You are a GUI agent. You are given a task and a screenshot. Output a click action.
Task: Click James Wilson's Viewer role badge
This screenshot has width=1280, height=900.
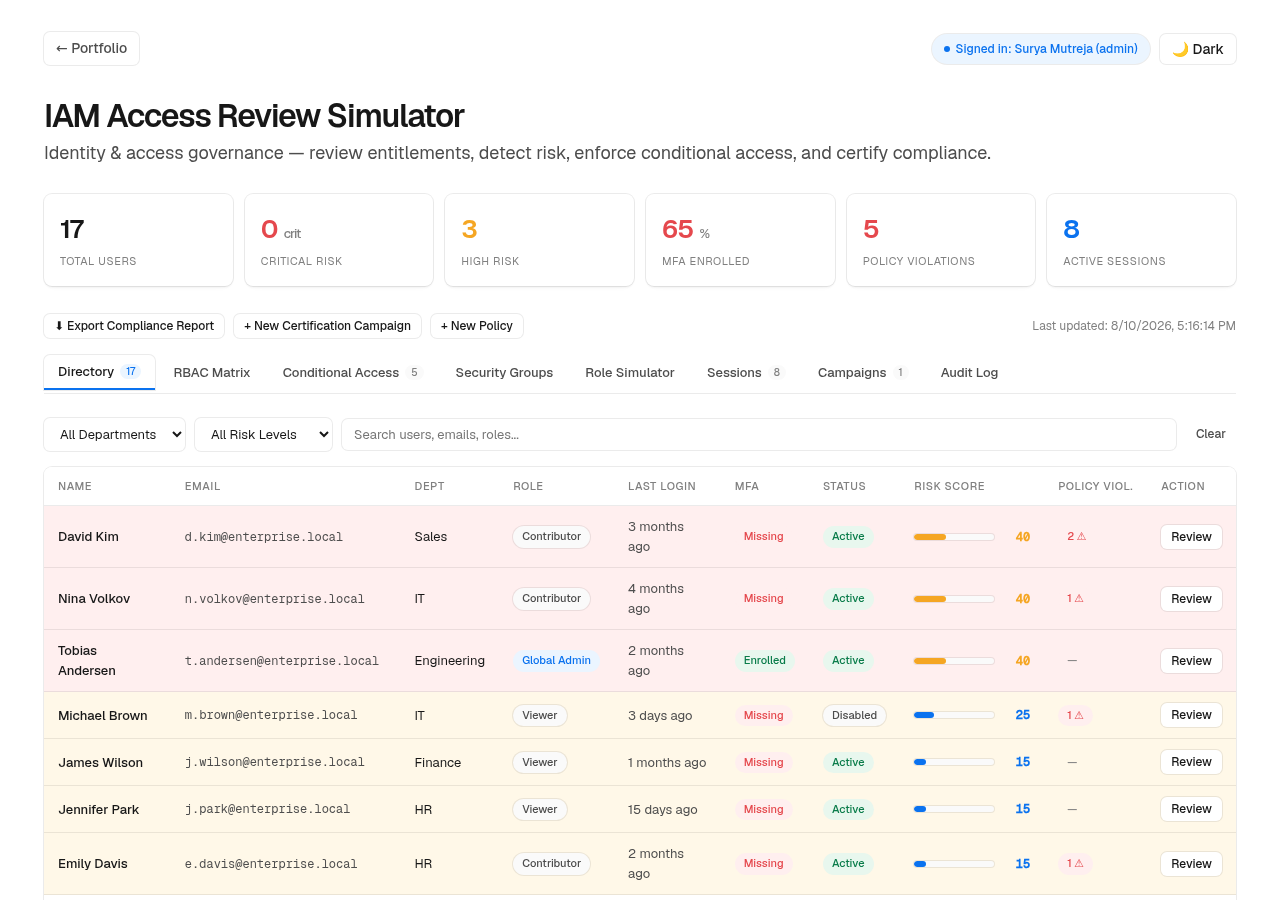[x=540, y=762]
